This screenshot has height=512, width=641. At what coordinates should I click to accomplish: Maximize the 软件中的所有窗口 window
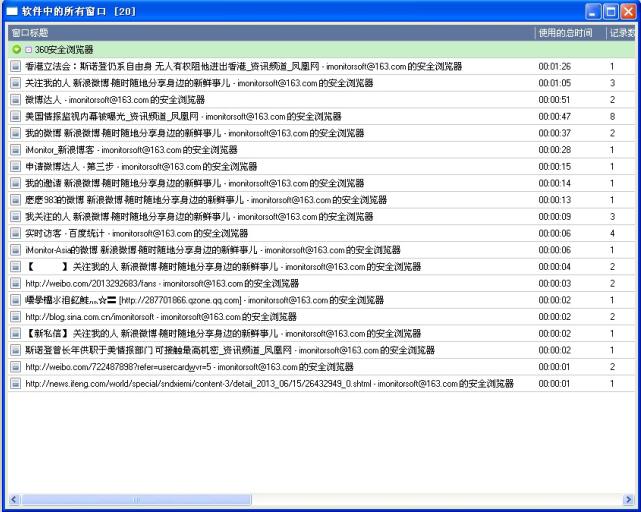(x=611, y=11)
